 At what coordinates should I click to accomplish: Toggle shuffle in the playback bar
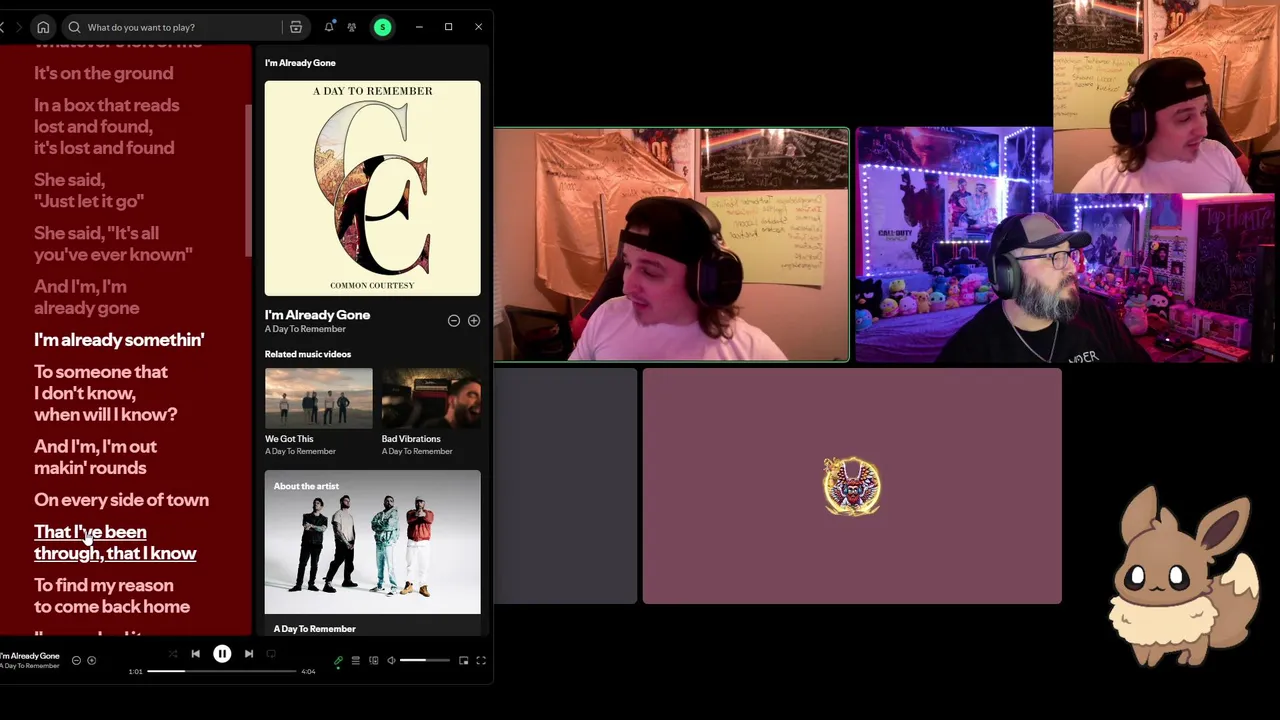tap(172, 654)
